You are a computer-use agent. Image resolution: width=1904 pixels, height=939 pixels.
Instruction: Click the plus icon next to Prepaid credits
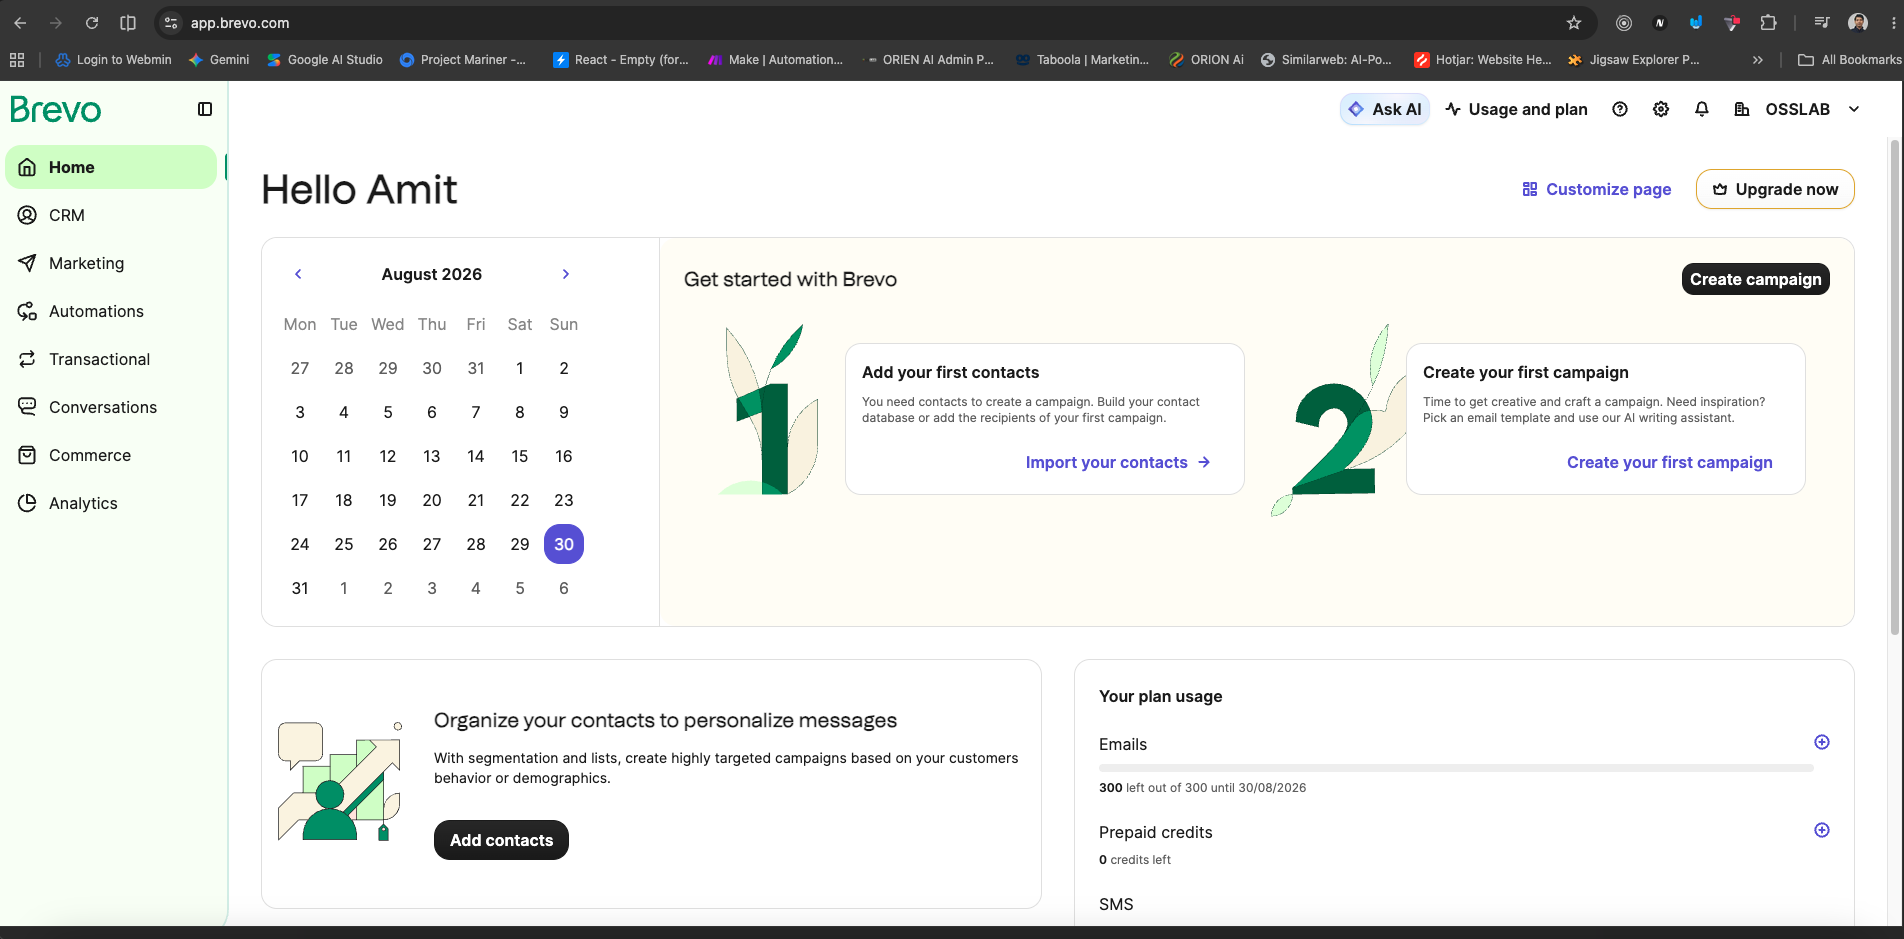tap(1822, 830)
